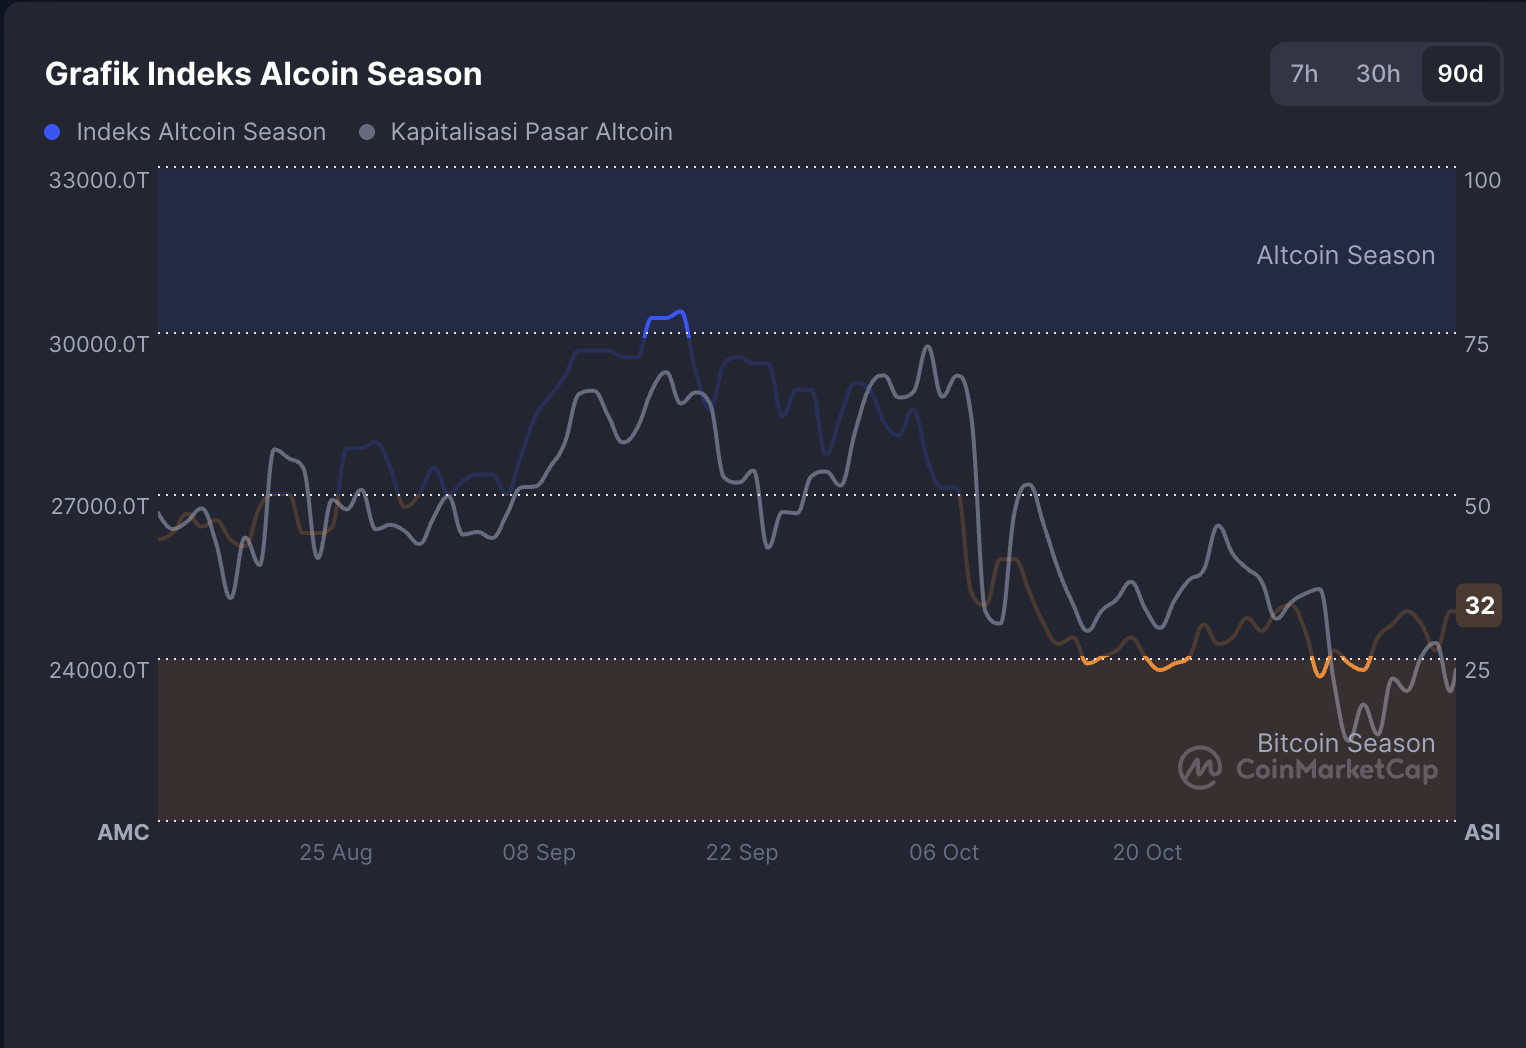Click the 100 value on the right axis
Screen dimensions: 1526x1048
[1483, 180]
